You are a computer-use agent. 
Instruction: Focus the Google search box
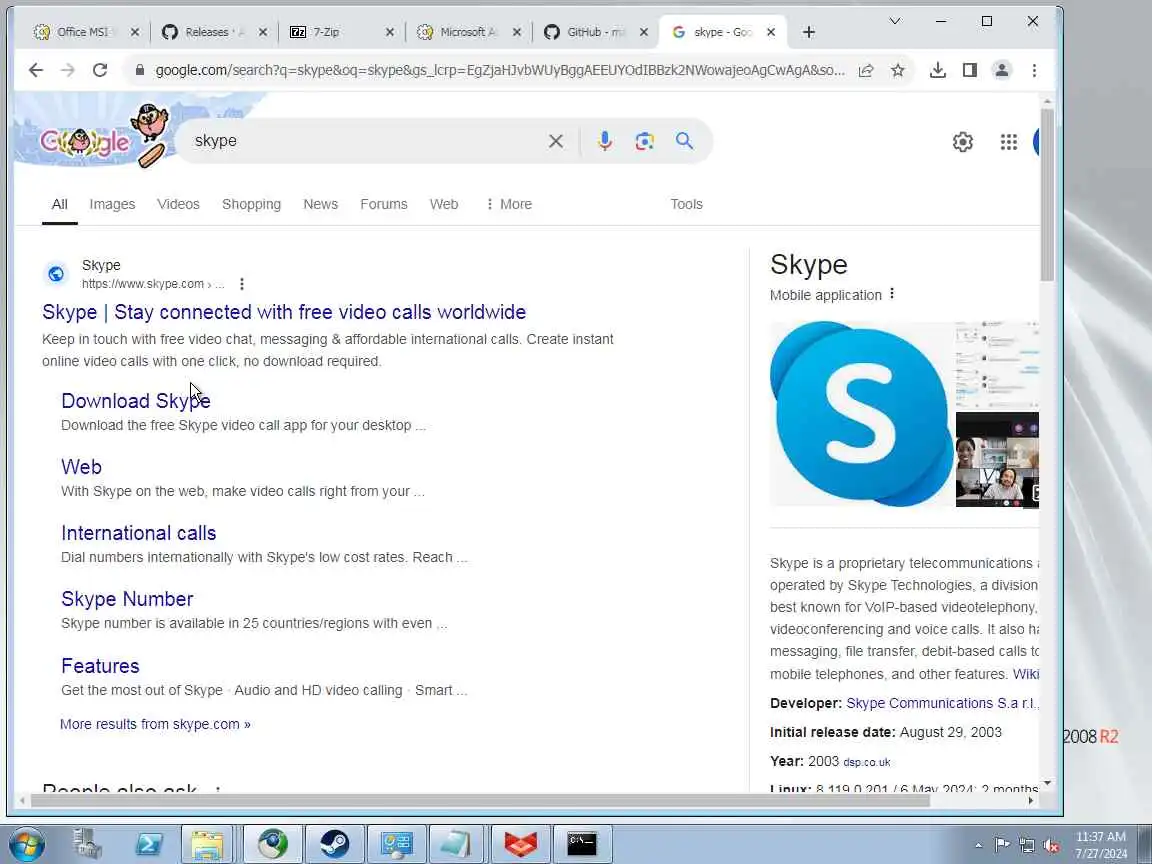click(x=367, y=141)
